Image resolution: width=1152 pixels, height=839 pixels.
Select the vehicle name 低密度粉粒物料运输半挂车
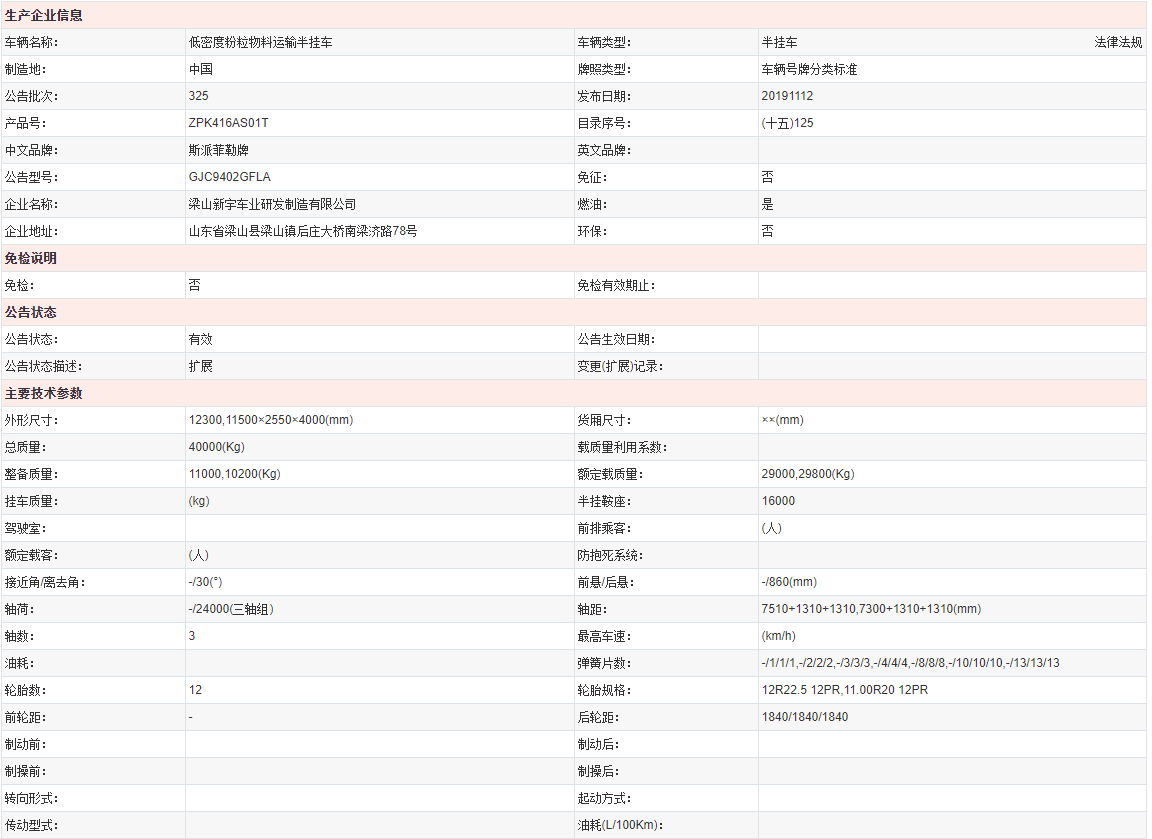tap(261, 43)
